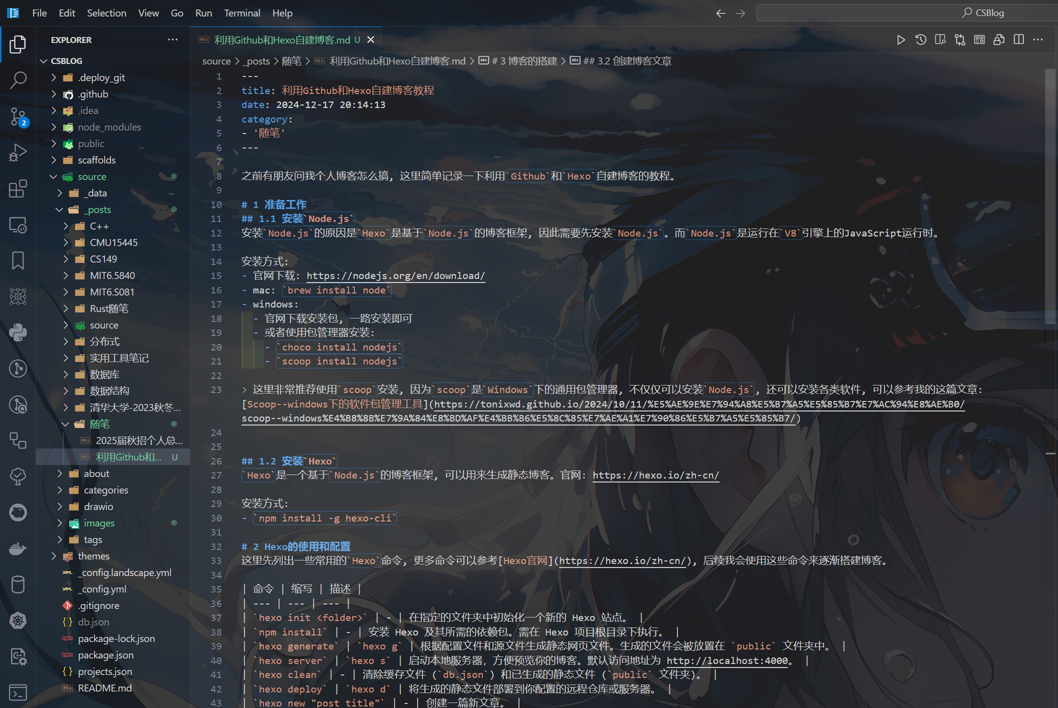Click the _posts breadcrumb segment
This screenshot has height=708, width=1058.
[x=256, y=61]
